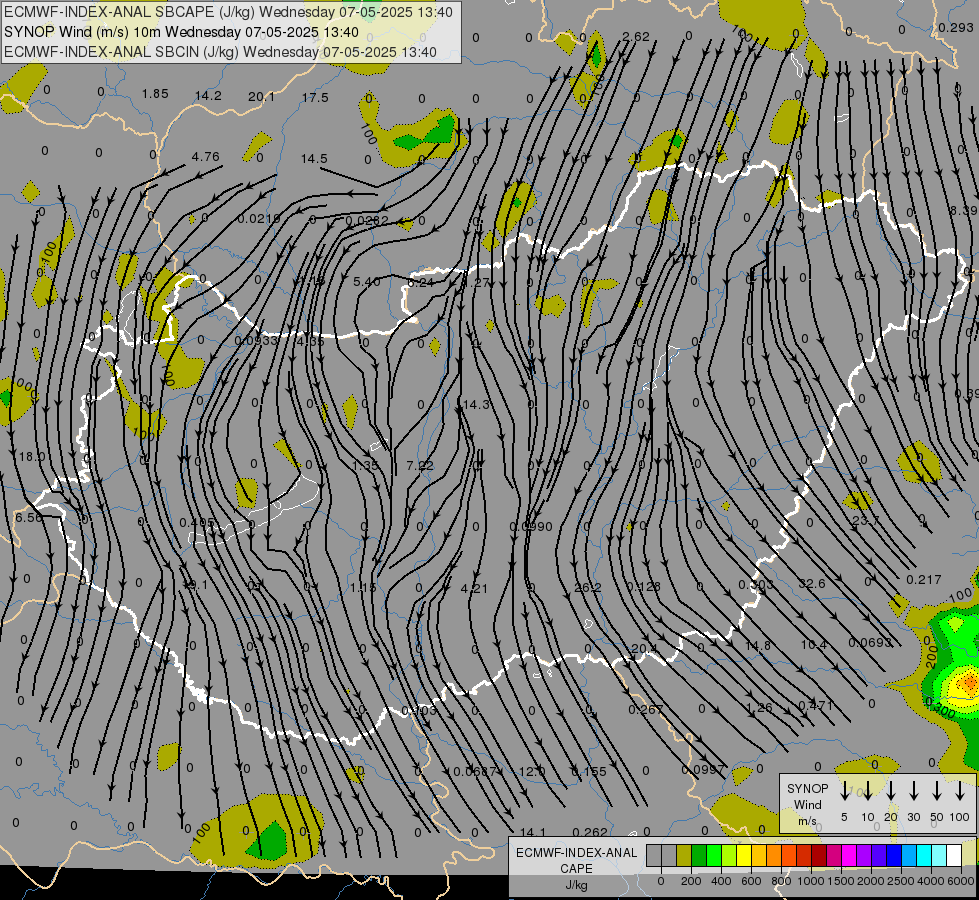
Task: Click the map value '0.0933'
Action: [x=256, y=340]
